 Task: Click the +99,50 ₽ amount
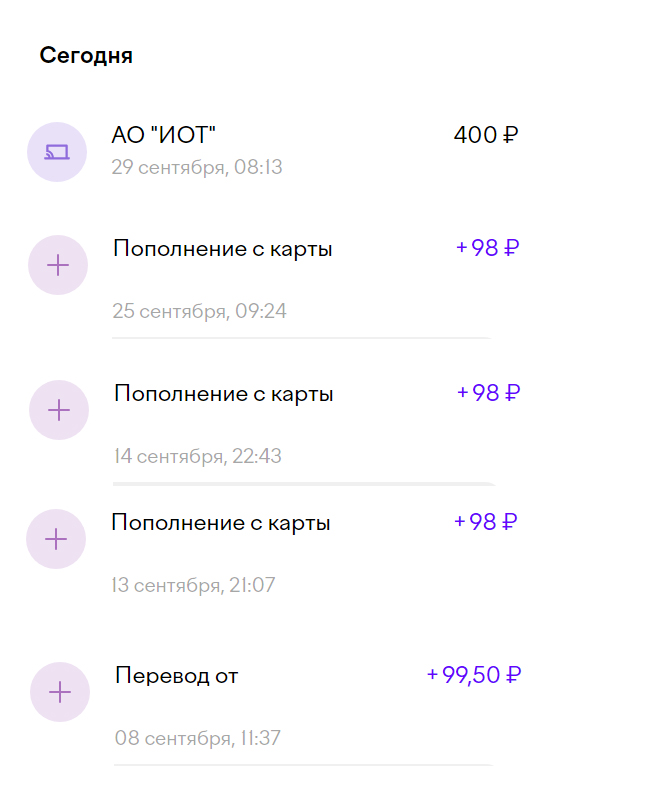(x=474, y=675)
